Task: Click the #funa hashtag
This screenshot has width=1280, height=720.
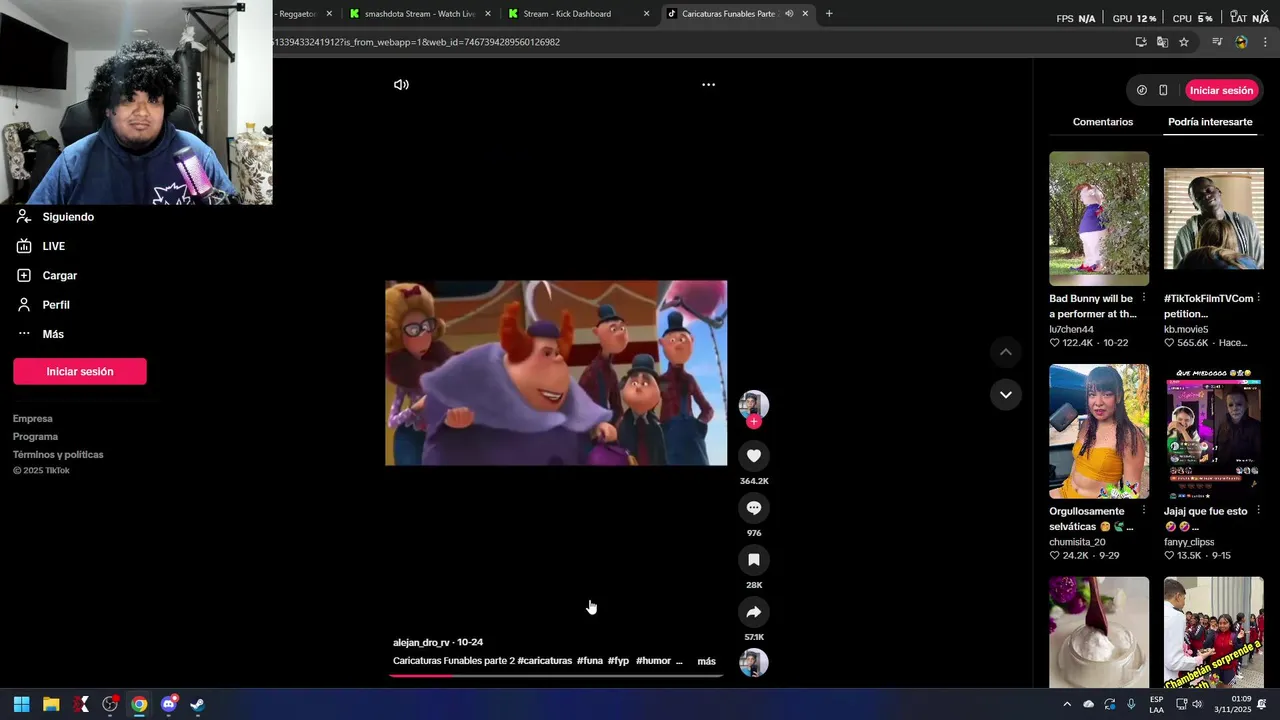Action: (x=590, y=661)
